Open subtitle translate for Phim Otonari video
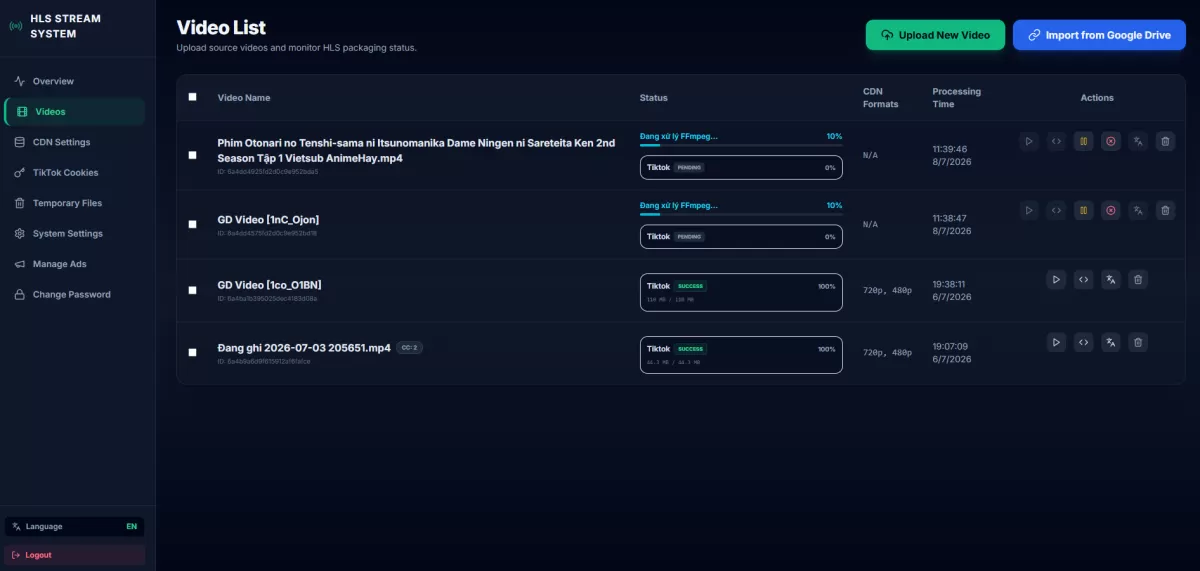Image resolution: width=1200 pixels, height=571 pixels. tap(1137, 142)
